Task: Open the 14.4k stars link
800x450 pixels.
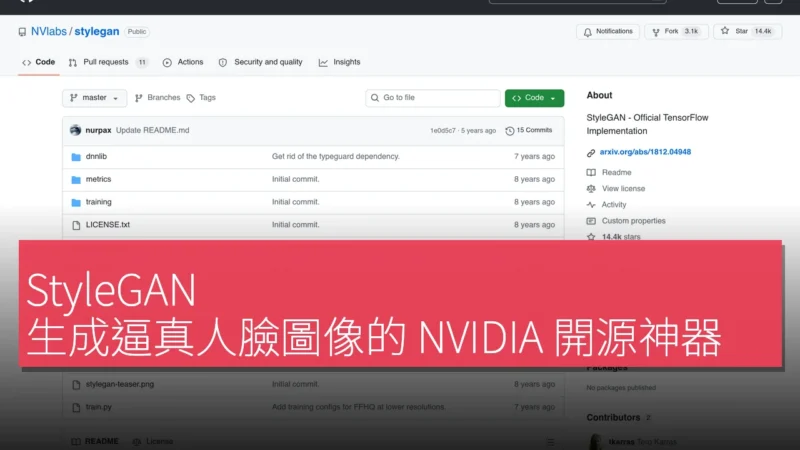Action: [621, 237]
